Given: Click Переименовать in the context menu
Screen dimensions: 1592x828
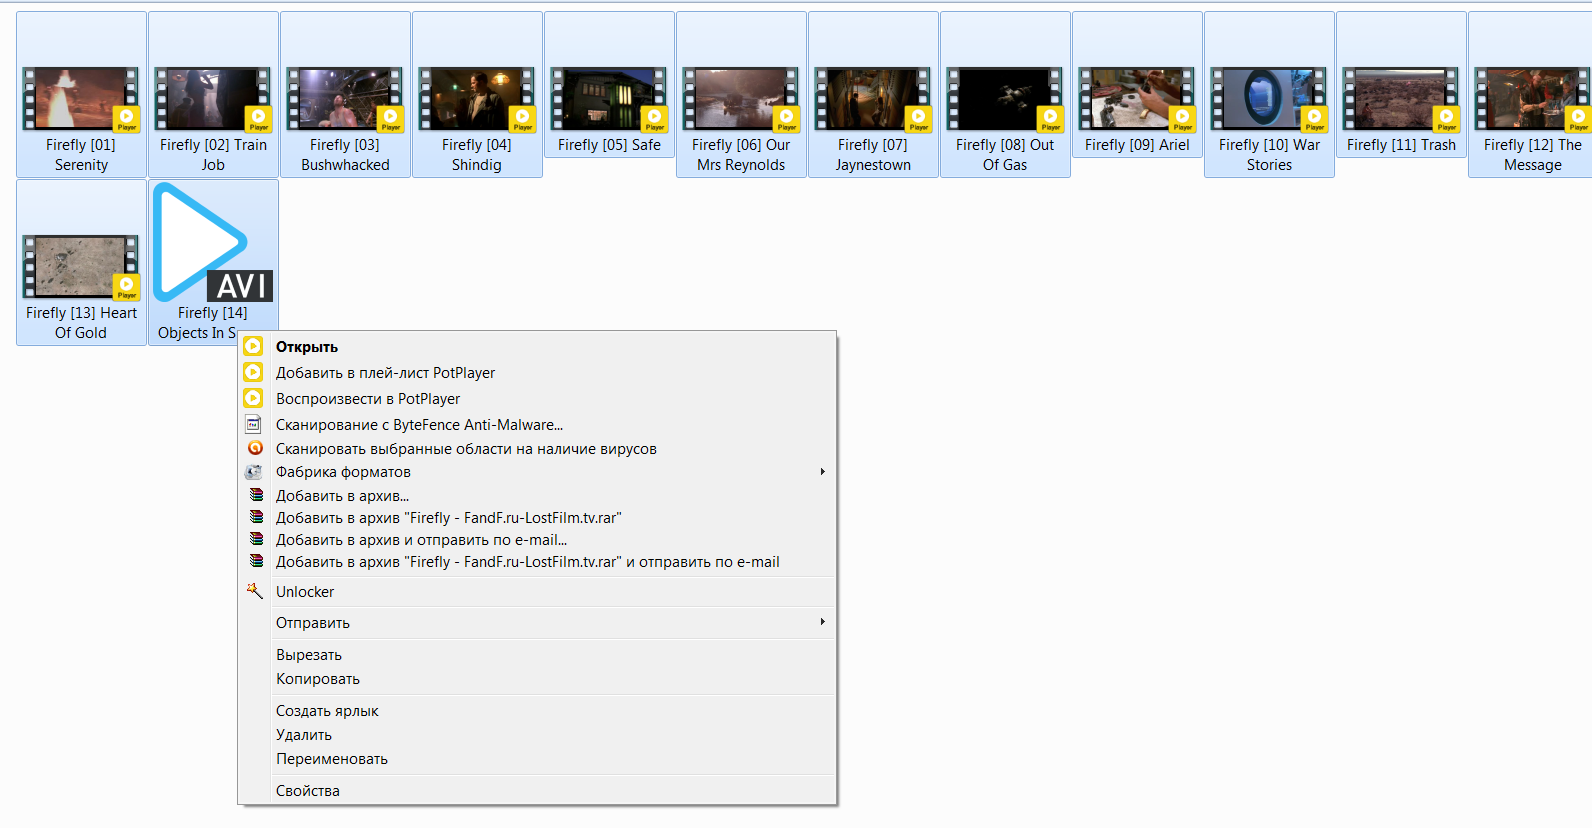Looking at the screenshot, I should [x=331, y=759].
